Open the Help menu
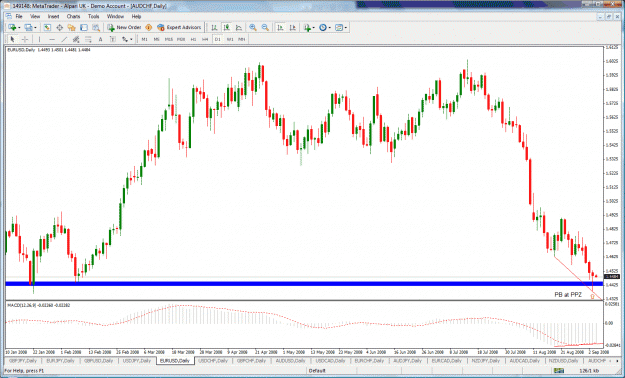This screenshot has width=625, height=378. [136, 17]
